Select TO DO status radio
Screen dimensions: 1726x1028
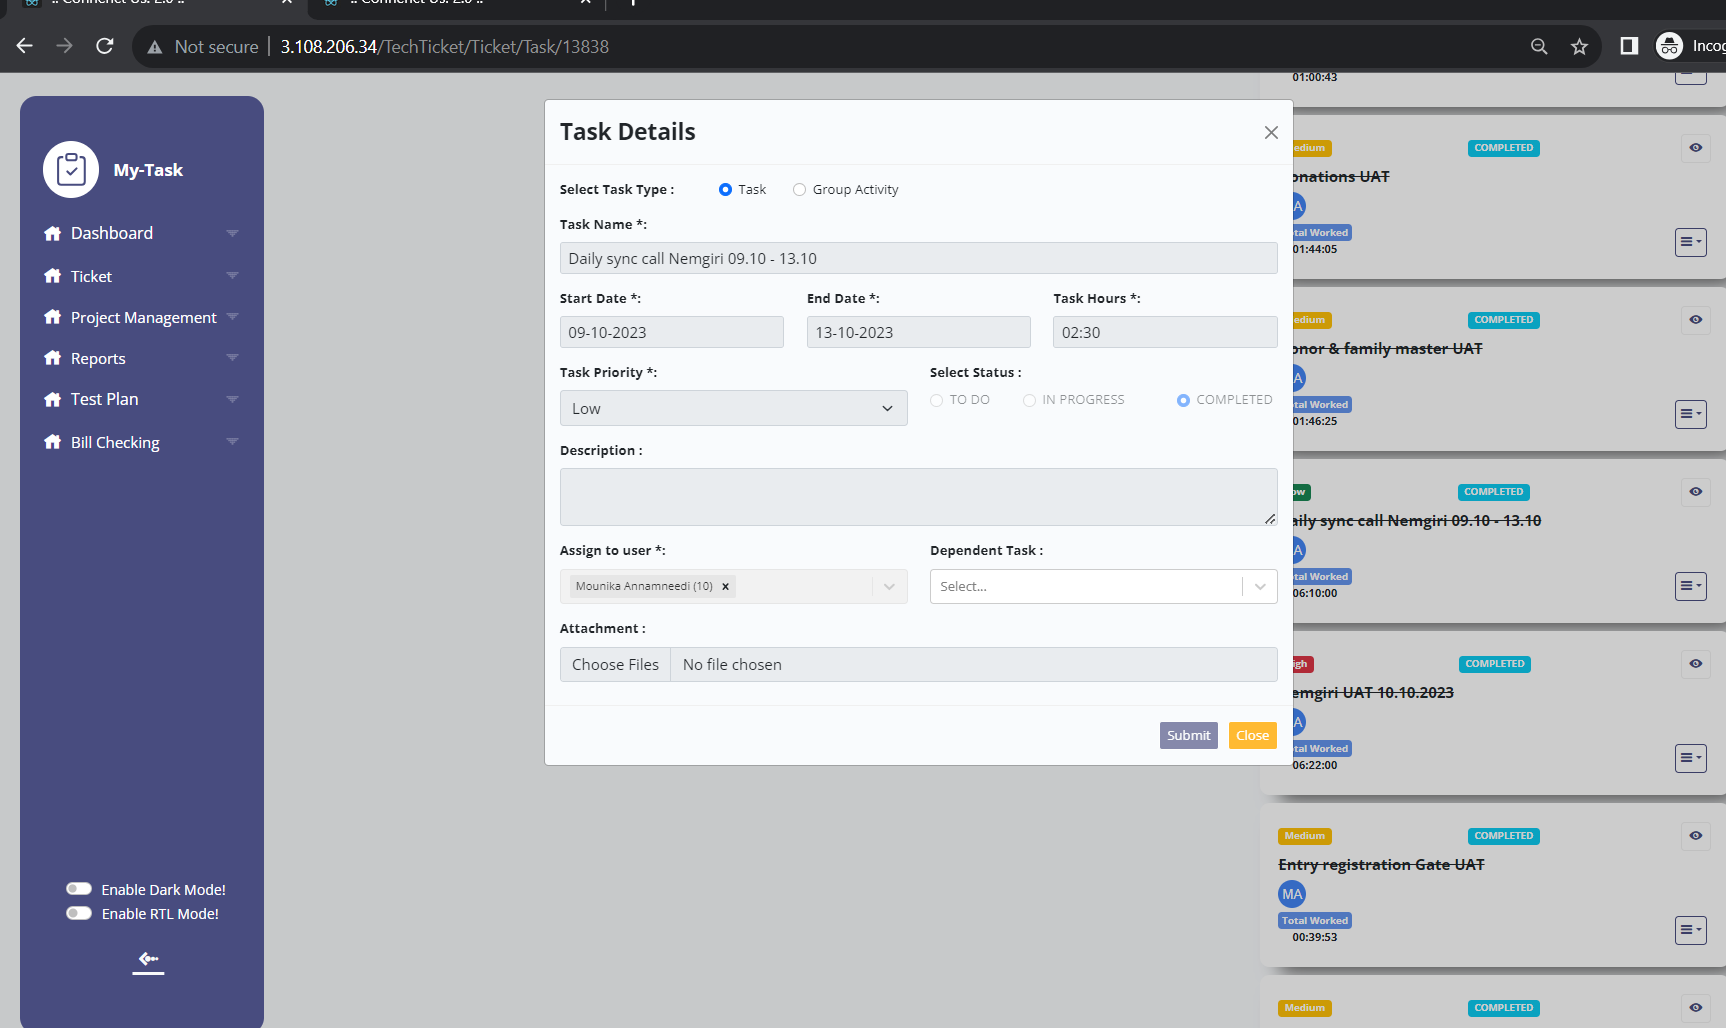937,400
